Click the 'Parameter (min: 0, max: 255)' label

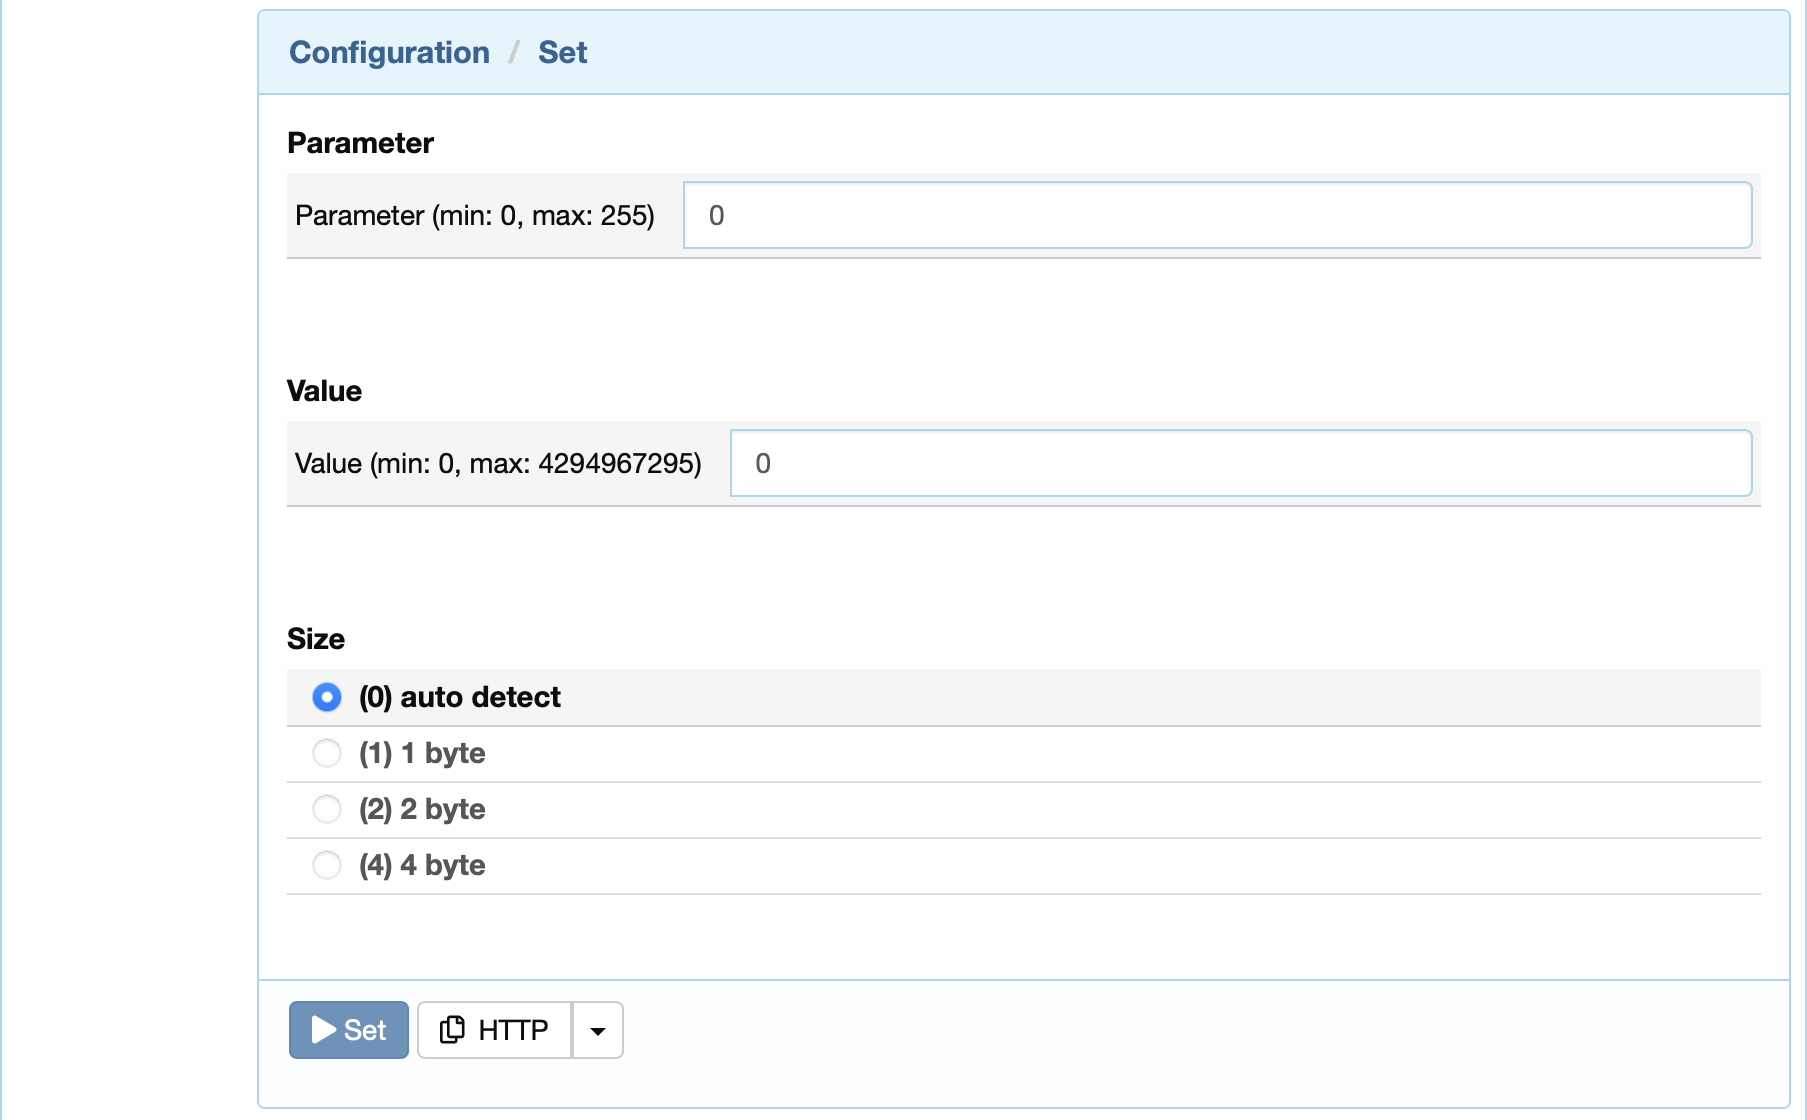point(475,215)
